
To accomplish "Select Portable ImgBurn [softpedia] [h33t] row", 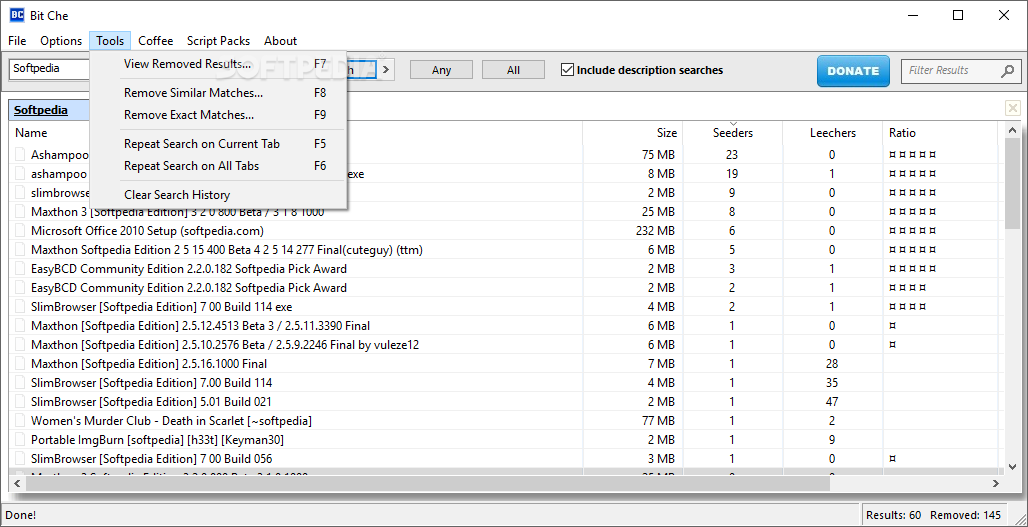I will coord(157,440).
